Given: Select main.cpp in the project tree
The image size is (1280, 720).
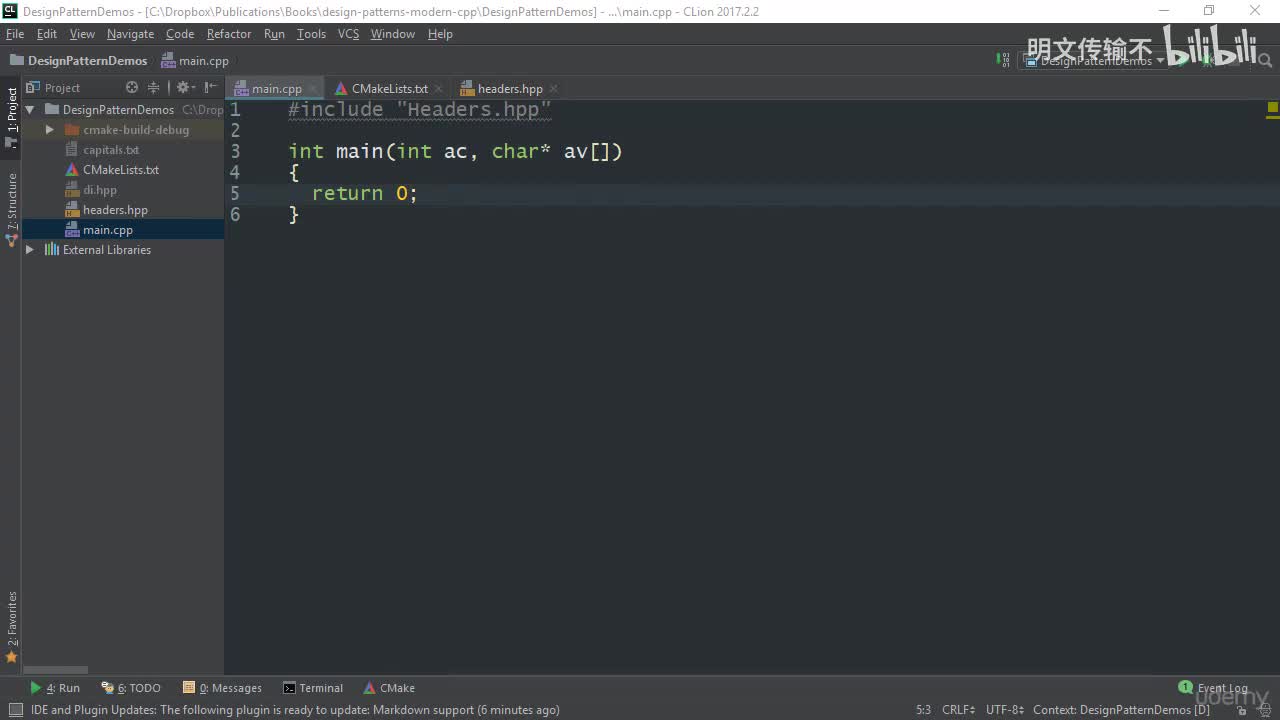Looking at the screenshot, I should (108, 230).
